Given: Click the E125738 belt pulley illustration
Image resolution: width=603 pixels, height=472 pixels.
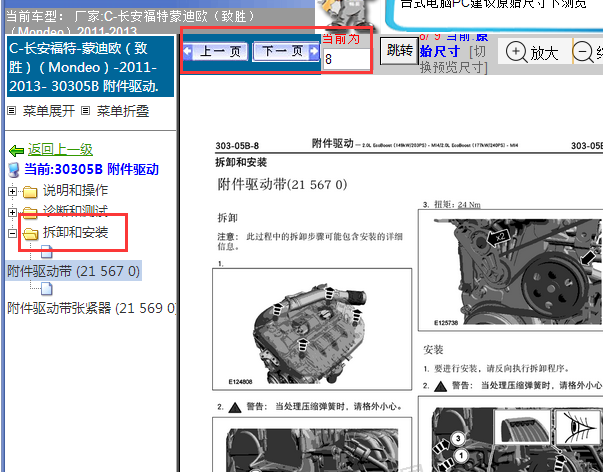Looking at the screenshot, I should pos(511,270).
